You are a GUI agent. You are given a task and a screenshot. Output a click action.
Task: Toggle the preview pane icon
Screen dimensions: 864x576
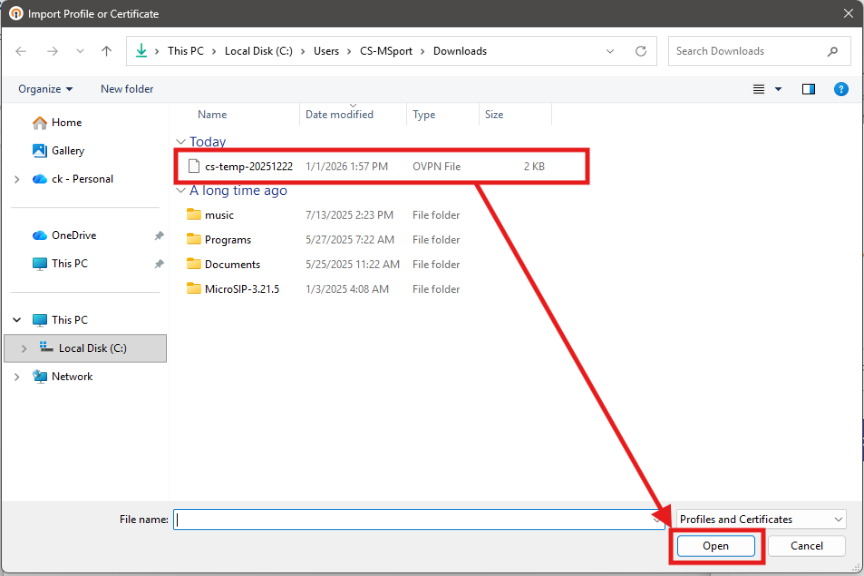tap(808, 89)
